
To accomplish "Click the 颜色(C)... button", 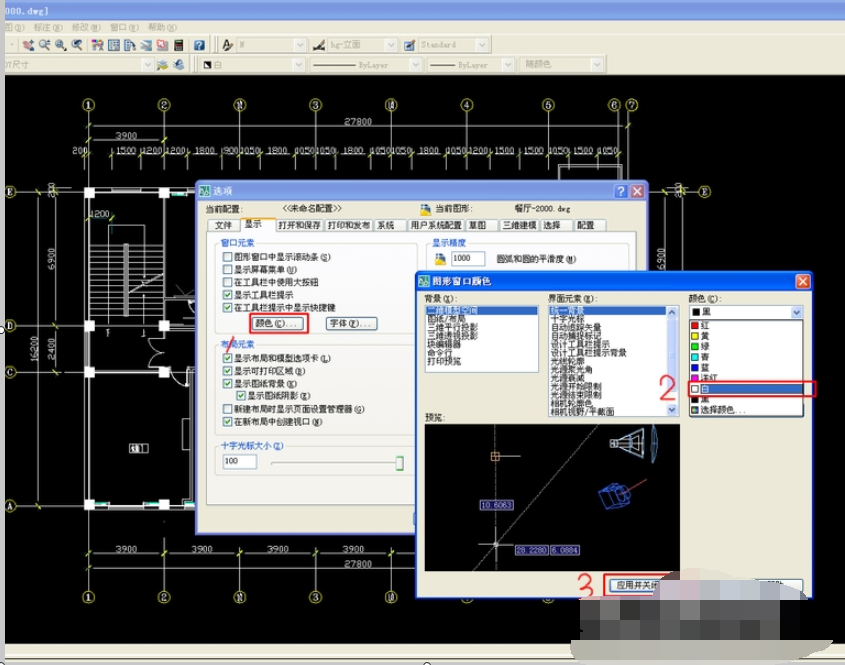I will [x=279, y=323].
